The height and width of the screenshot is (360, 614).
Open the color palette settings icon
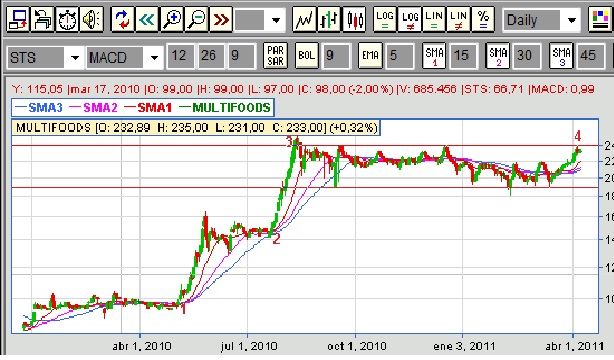point(600,18)
